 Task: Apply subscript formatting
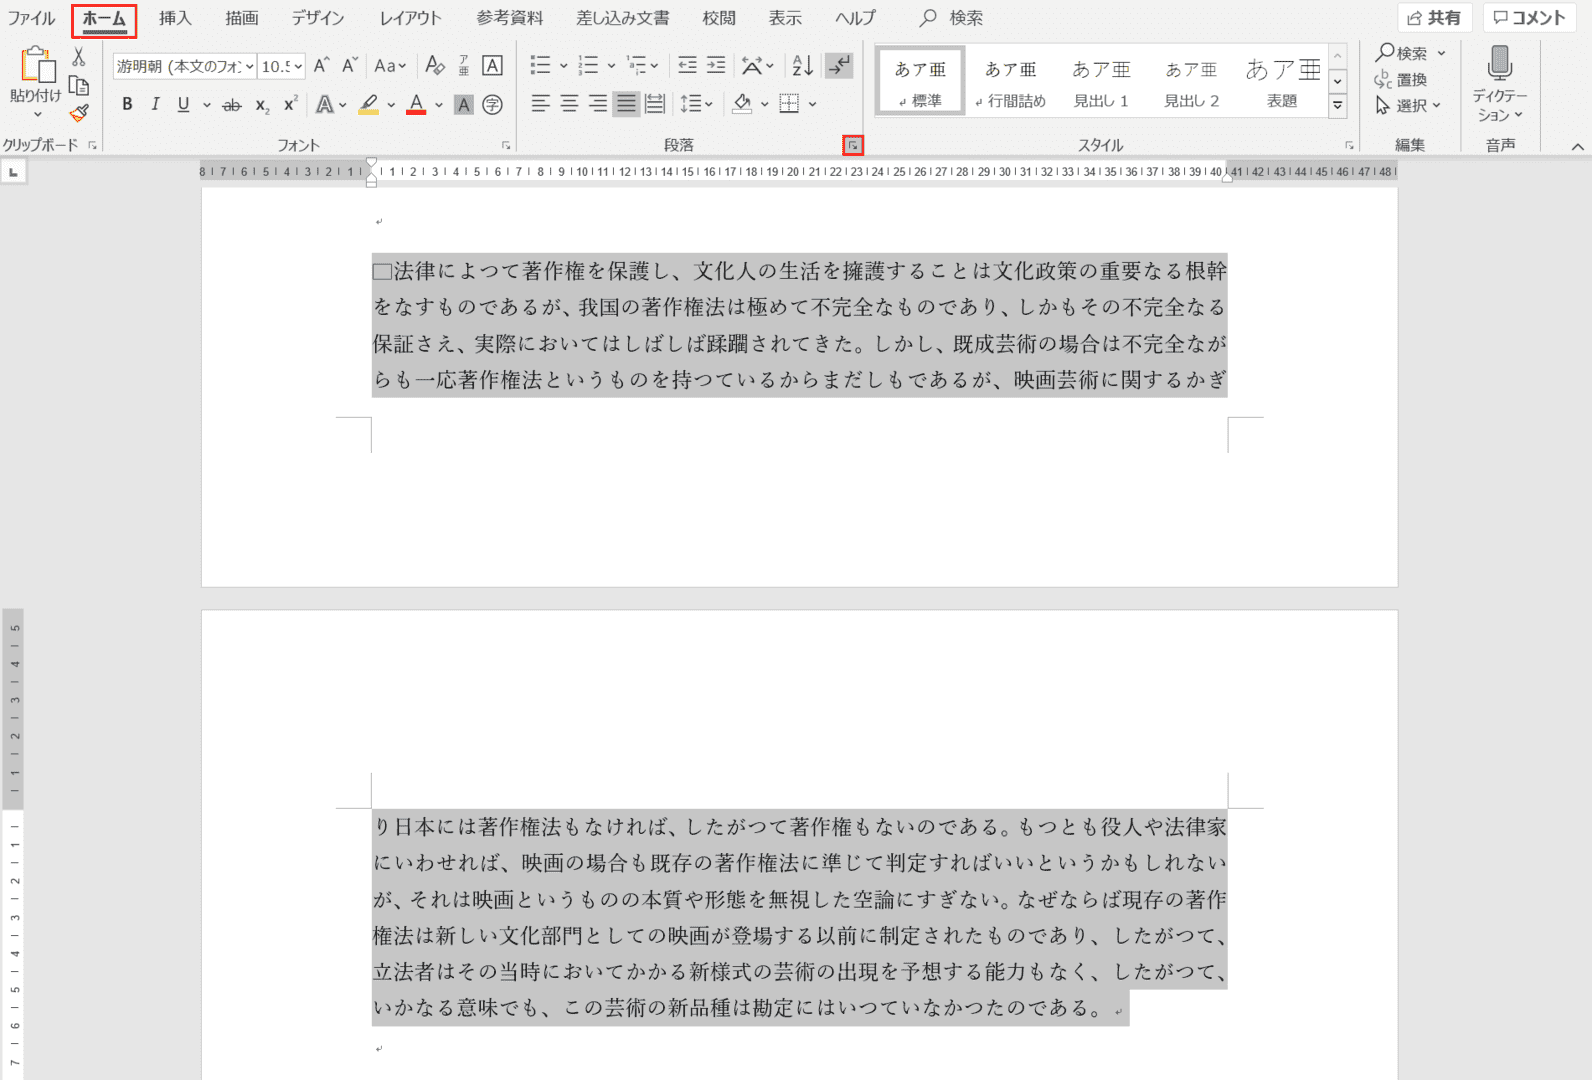click(x=262, y=104)
